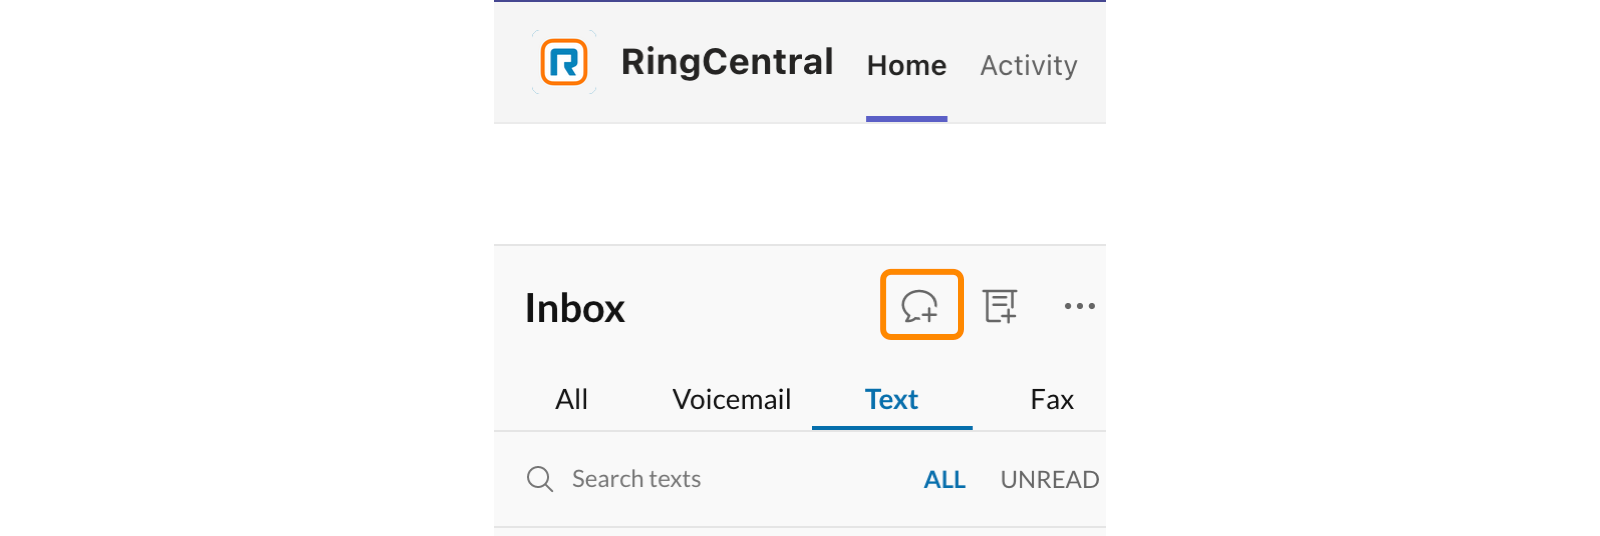The width and height of the screenshot is (1600, 536).
Task: Click the RingCentral app logo
Action: (564, 62)
